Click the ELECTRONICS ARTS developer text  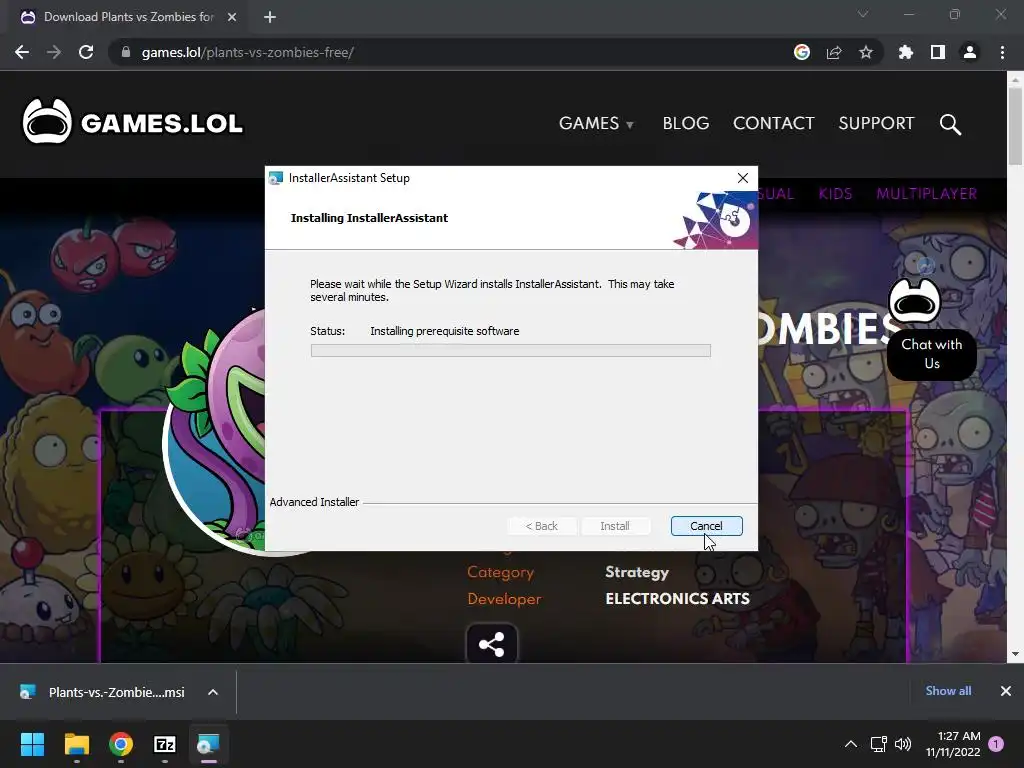click(677, 599)
